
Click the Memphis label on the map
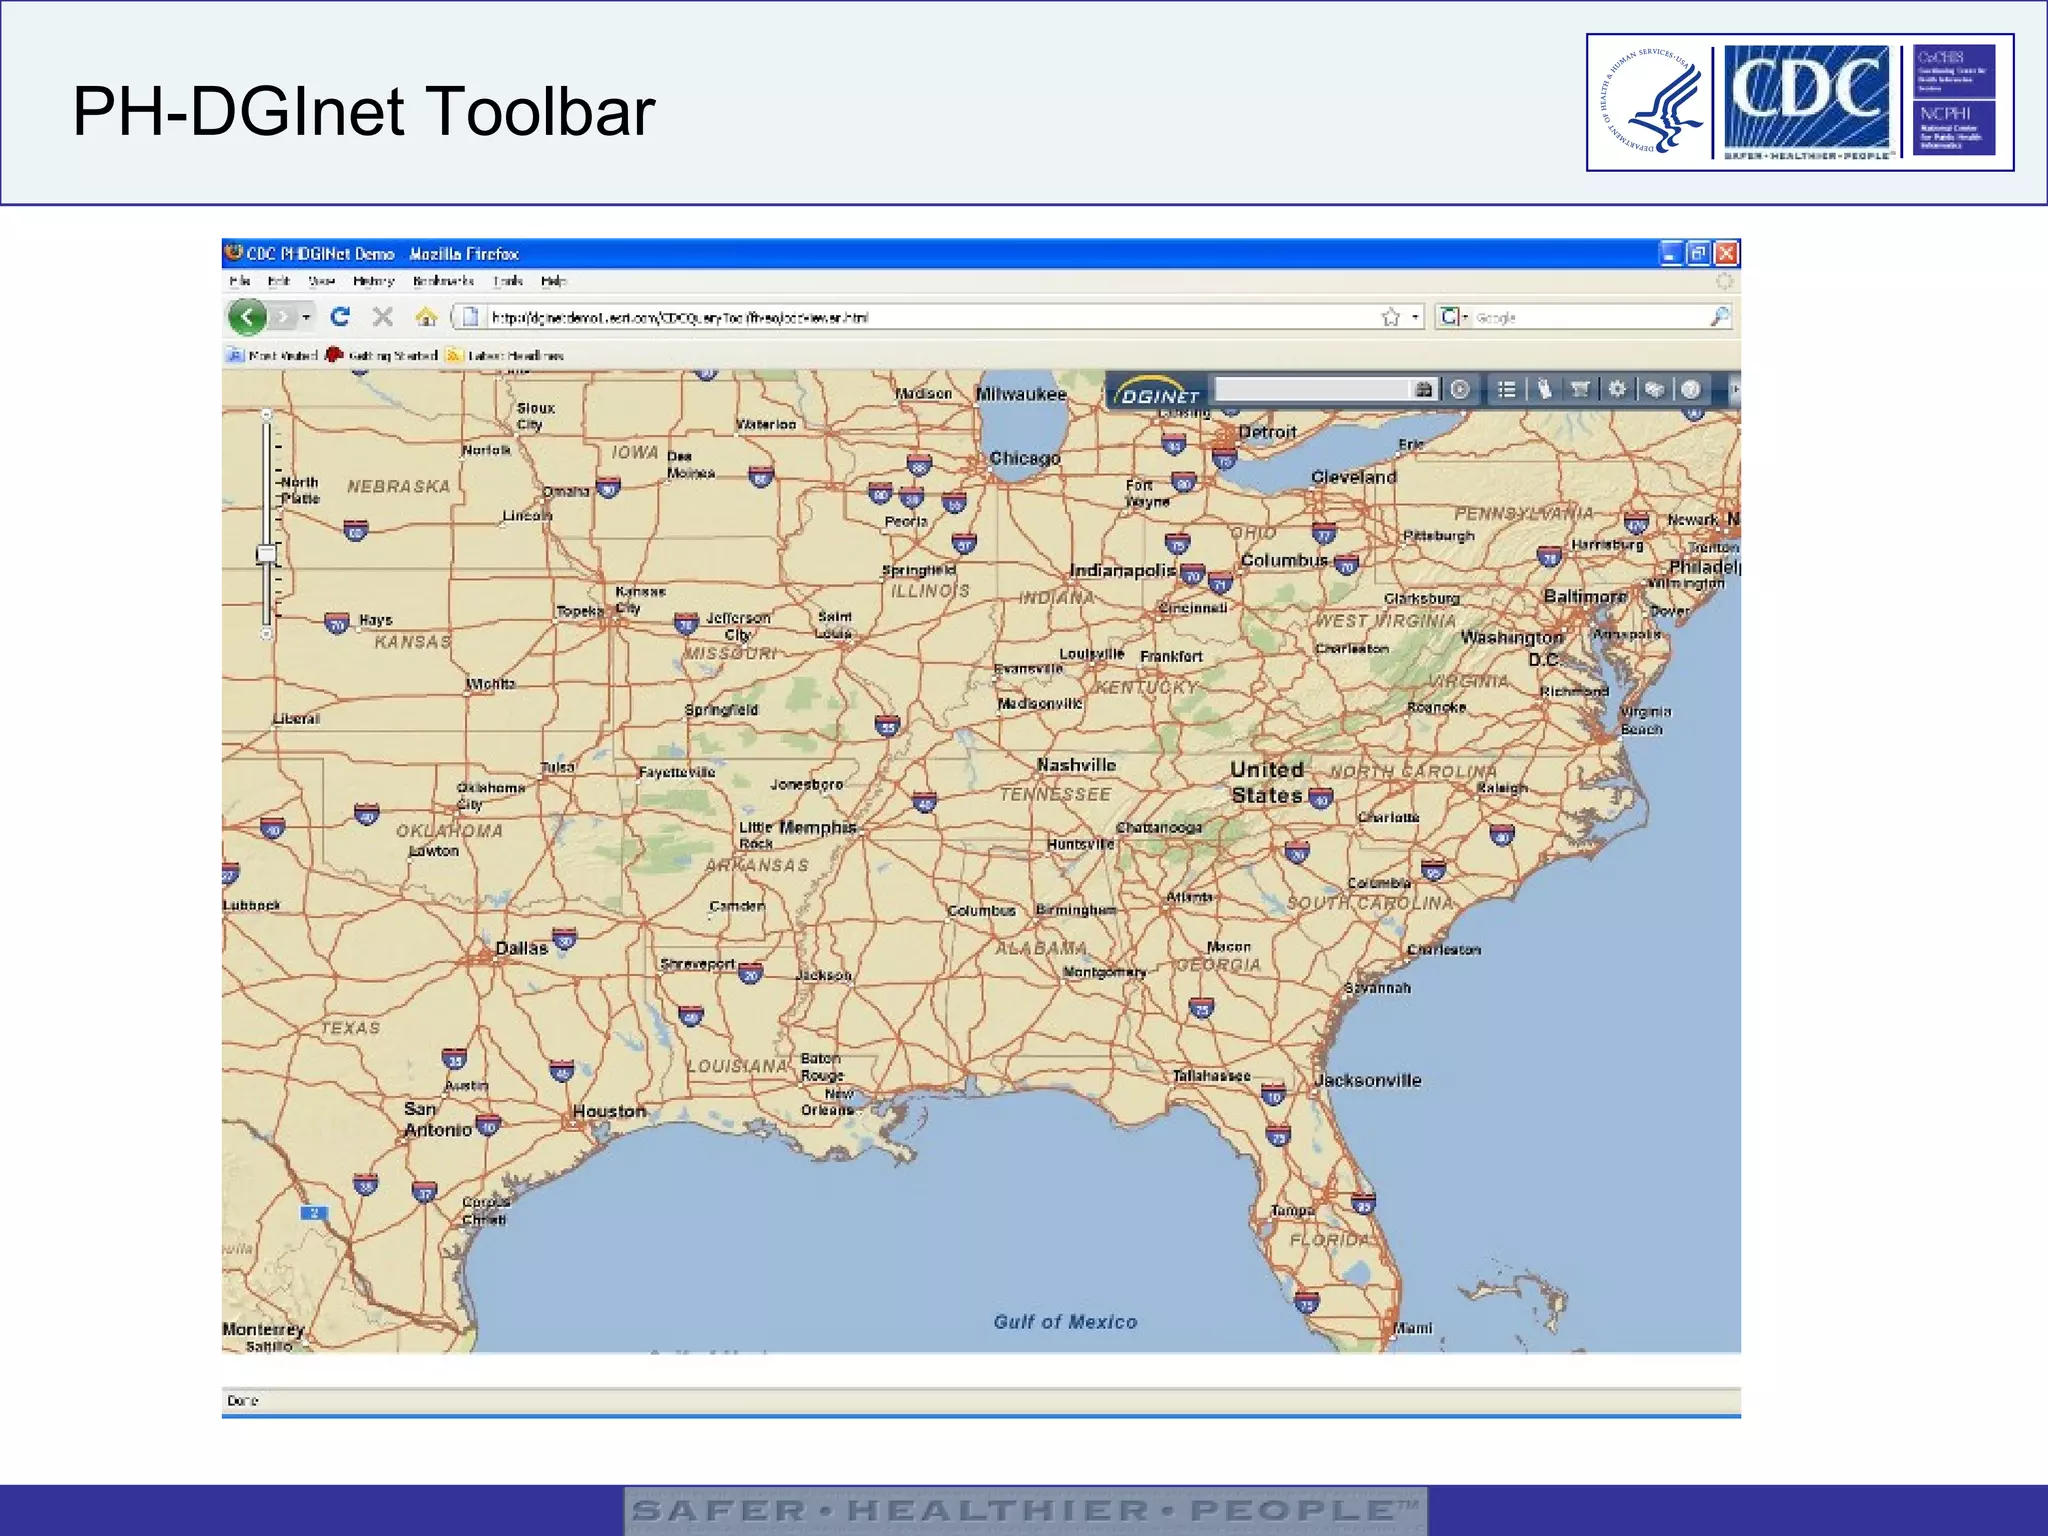pos(818,827)
